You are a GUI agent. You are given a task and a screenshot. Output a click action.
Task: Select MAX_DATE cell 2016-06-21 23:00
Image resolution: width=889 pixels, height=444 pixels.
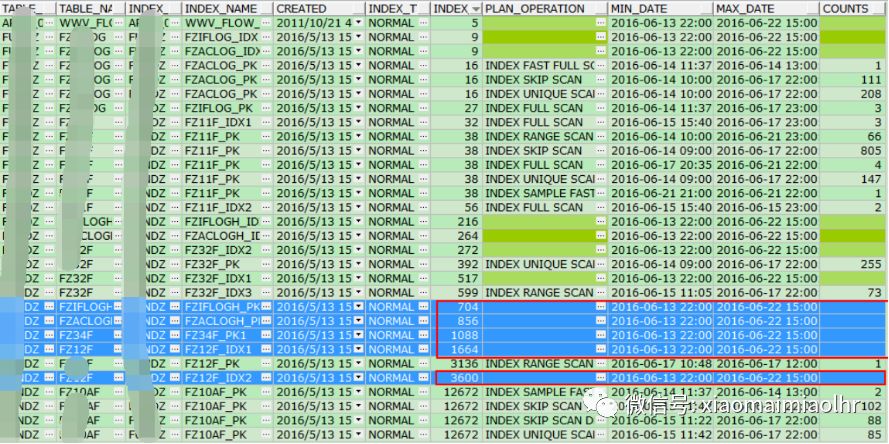point(766,136)
